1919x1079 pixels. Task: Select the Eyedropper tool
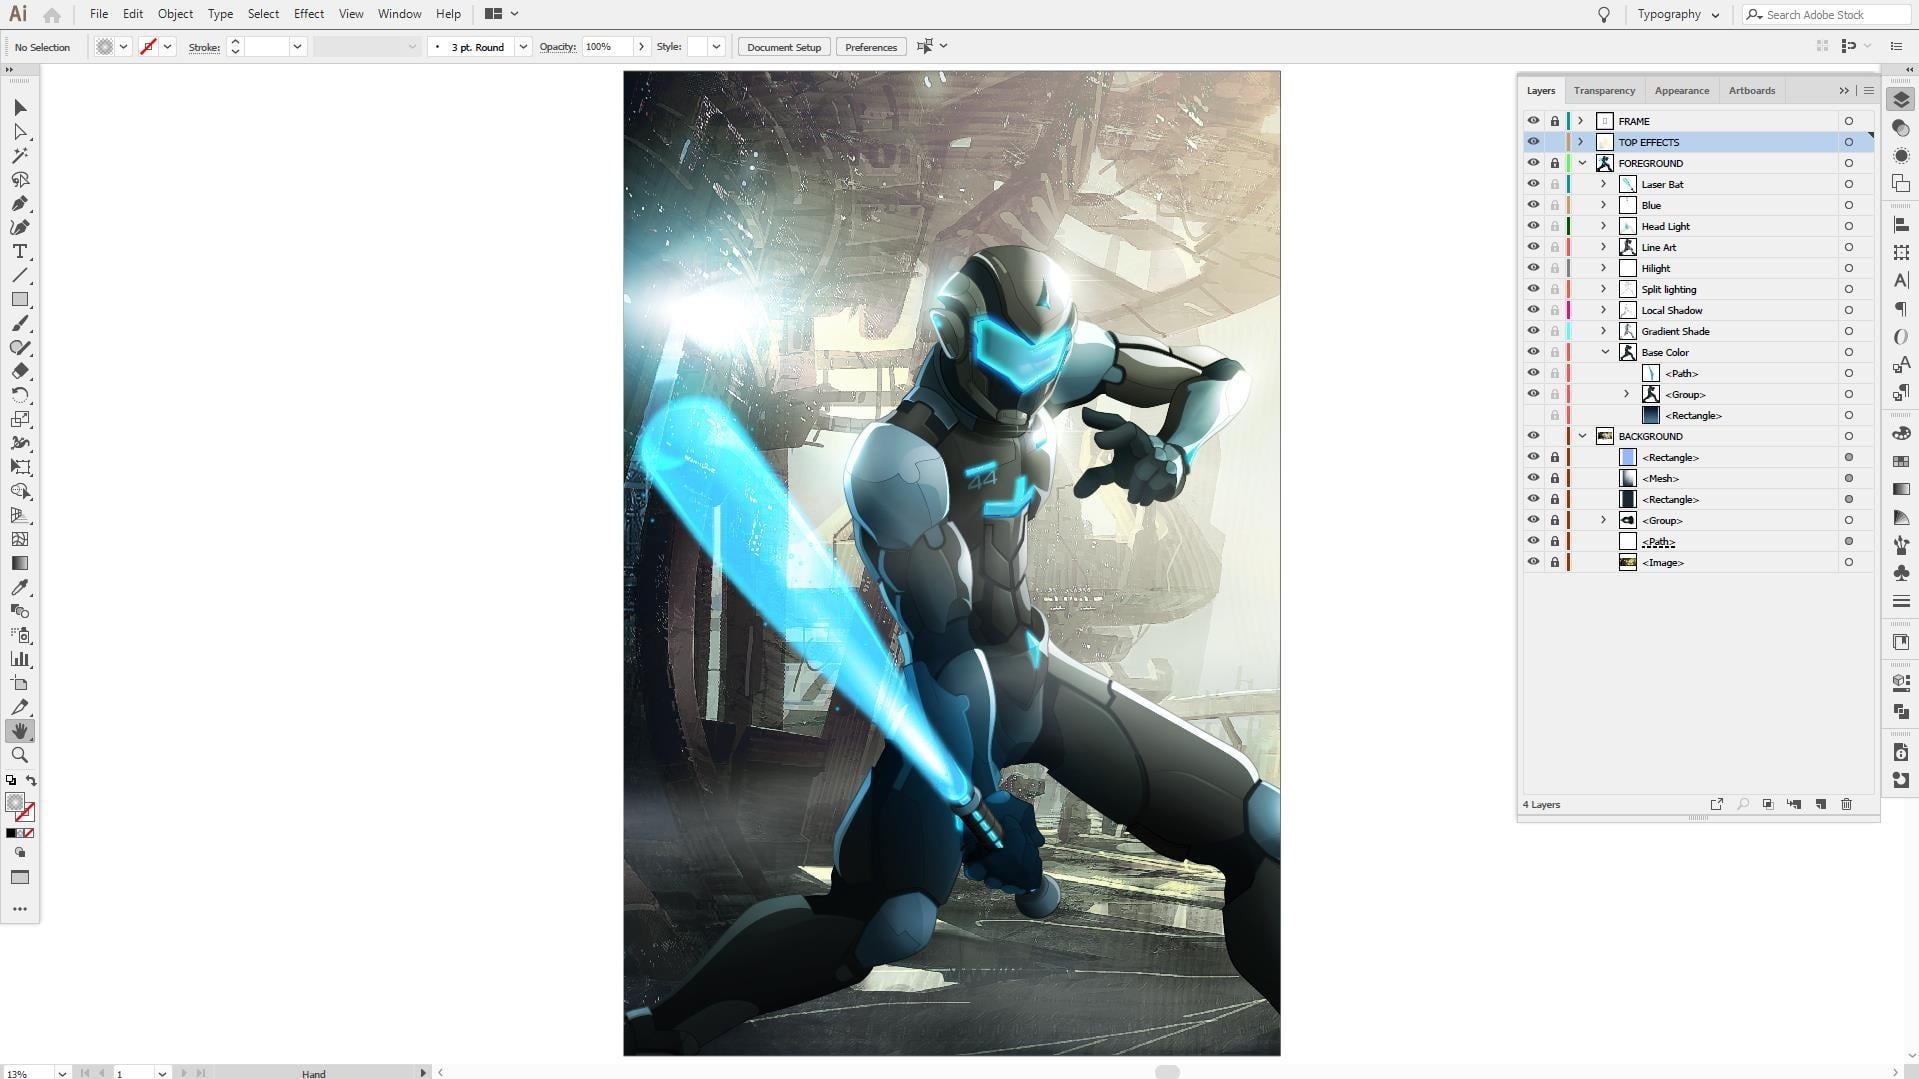click(20, 587)
